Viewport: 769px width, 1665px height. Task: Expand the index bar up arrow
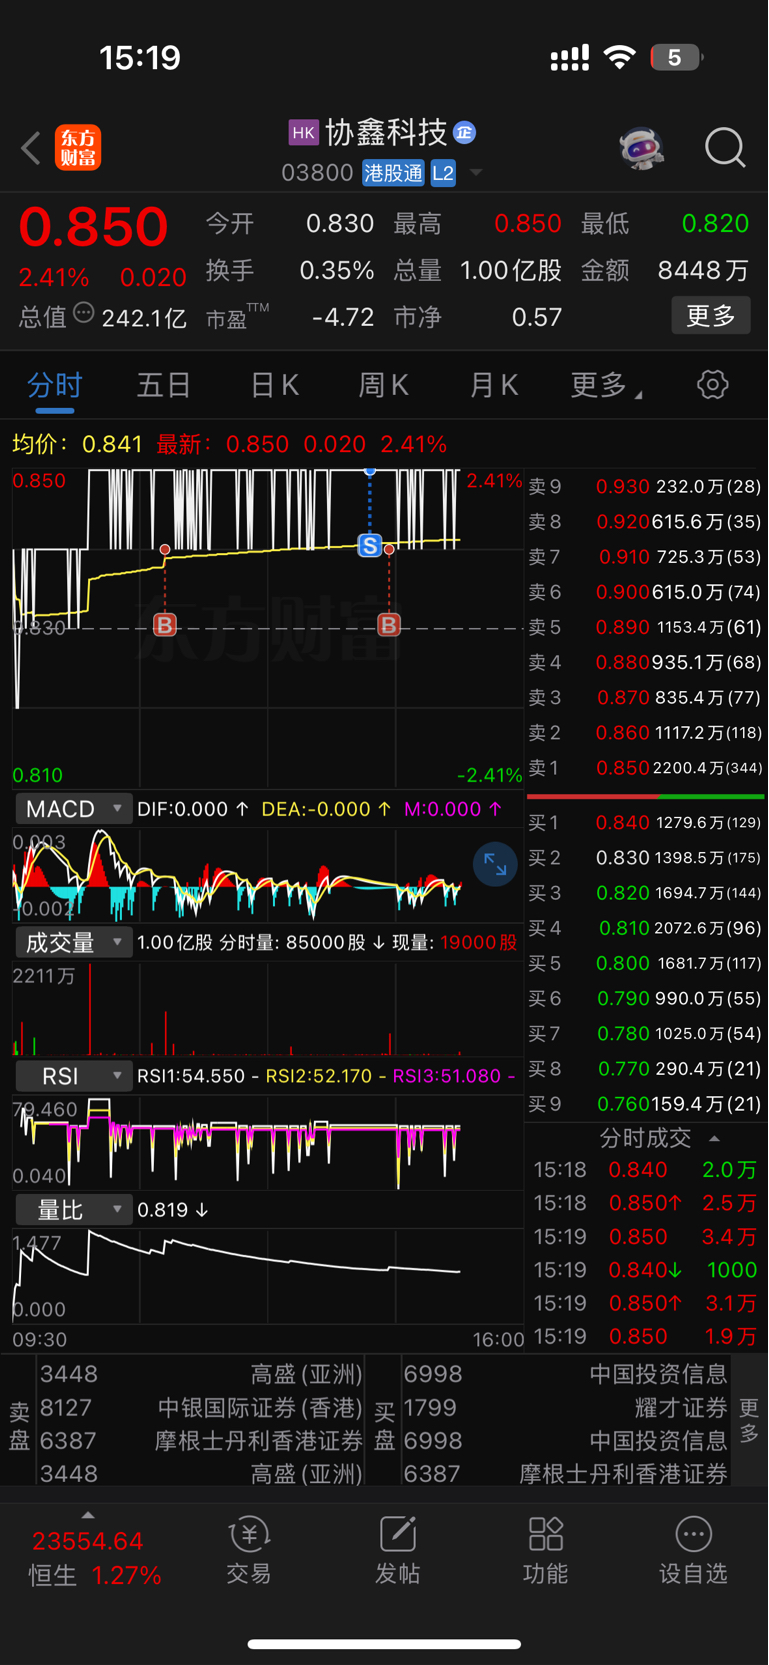click(88, 1516)
